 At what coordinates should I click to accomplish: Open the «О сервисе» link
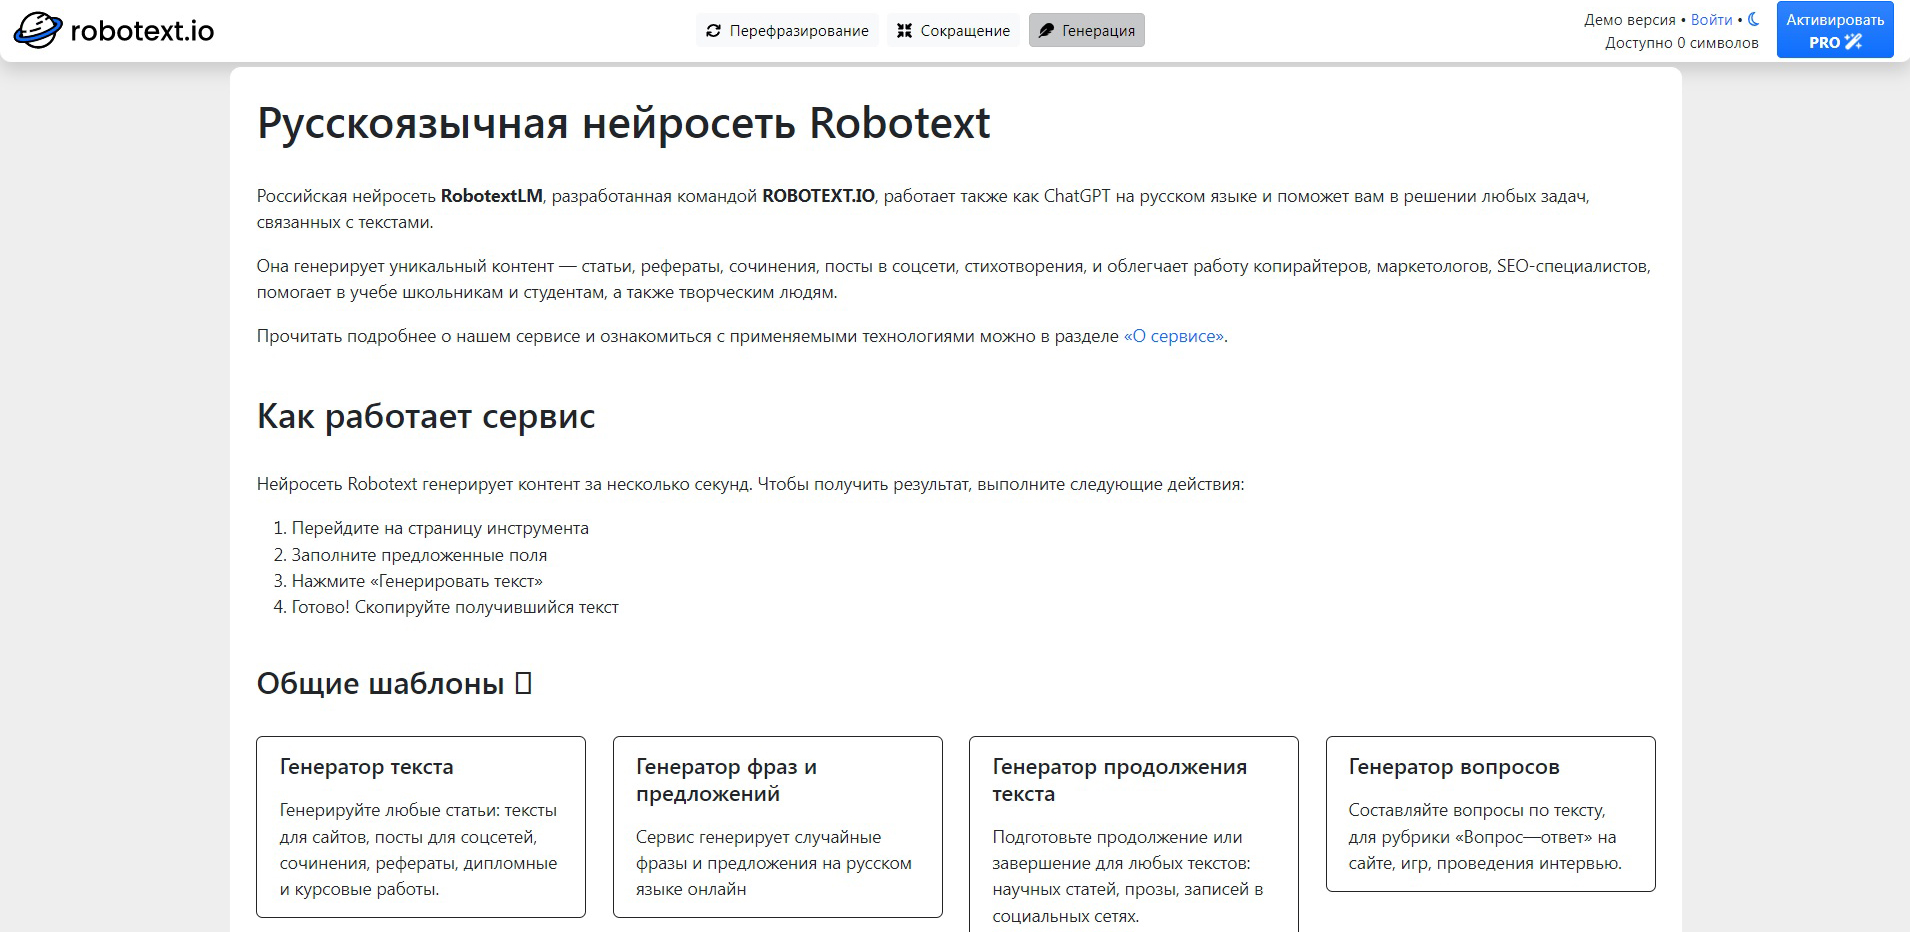pos(1174,336)
